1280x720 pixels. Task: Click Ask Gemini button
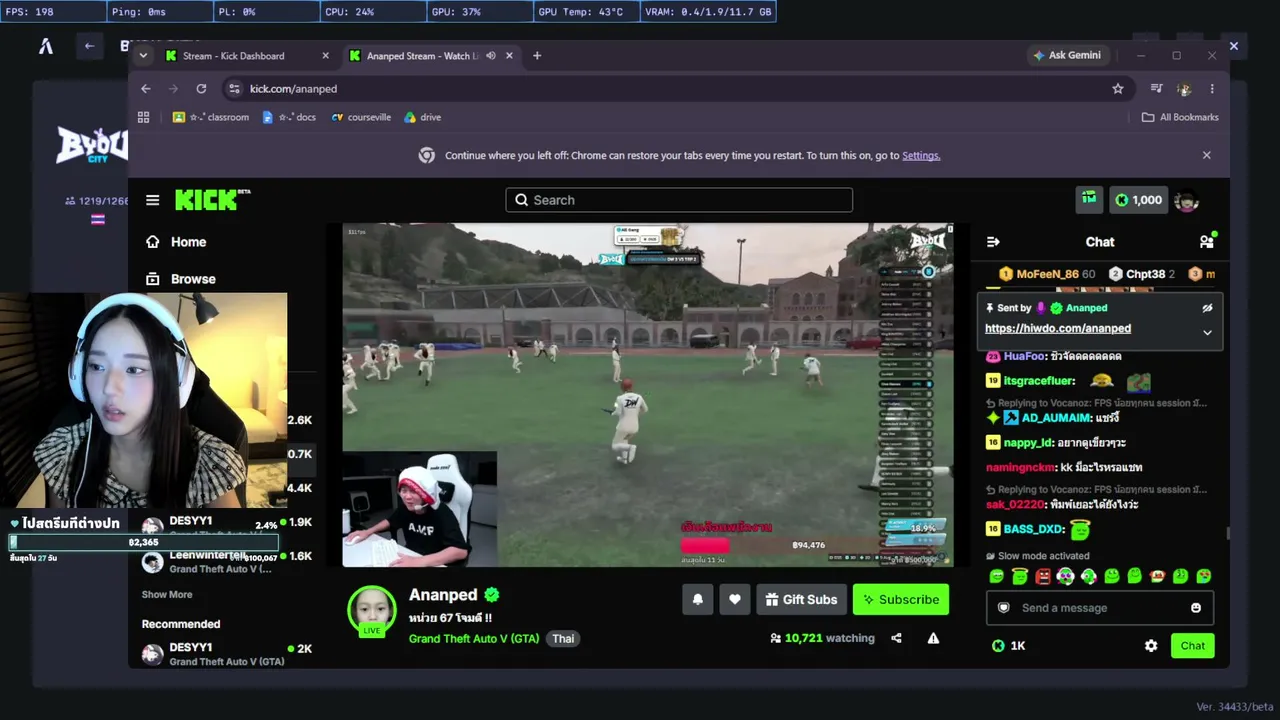(1067, 56)
